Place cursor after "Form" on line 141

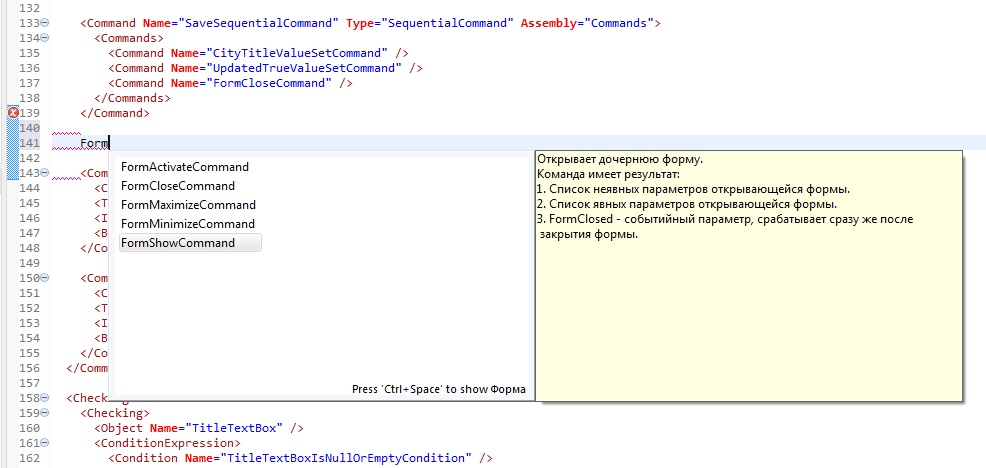108,143
